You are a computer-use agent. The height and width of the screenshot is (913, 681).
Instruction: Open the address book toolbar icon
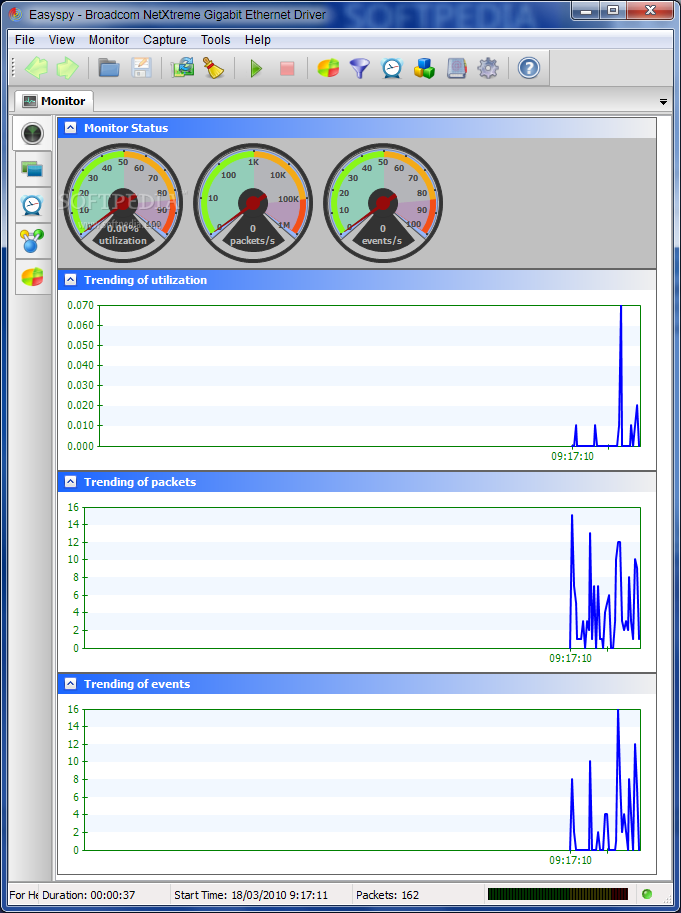456,68
